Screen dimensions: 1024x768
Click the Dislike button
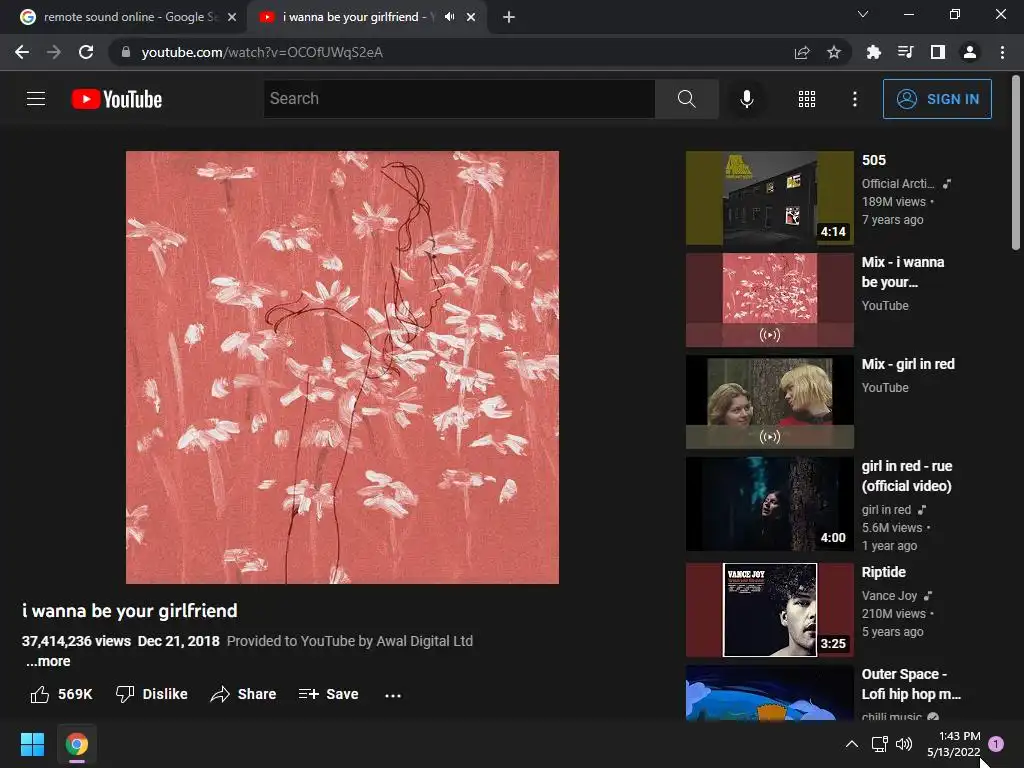(x=152, y=694)
